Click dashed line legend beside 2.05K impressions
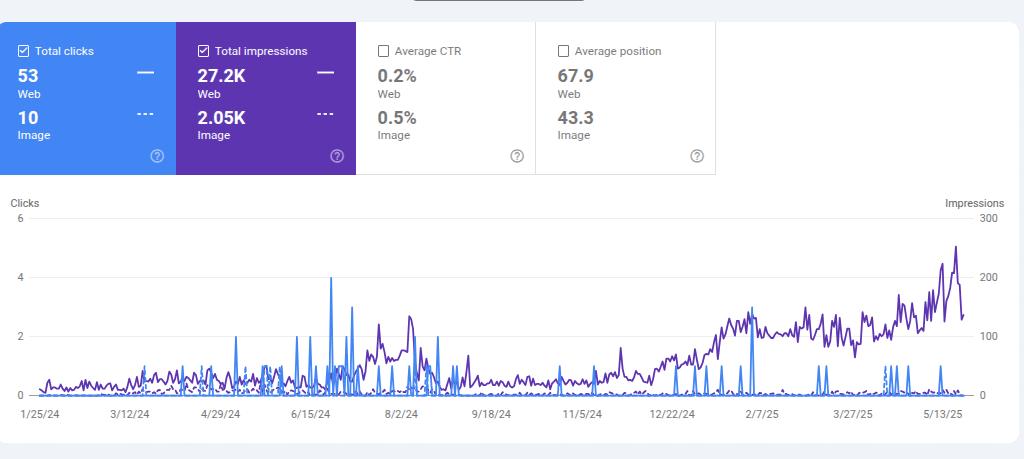The image size is (1024, 459). [x=325, y=114]
